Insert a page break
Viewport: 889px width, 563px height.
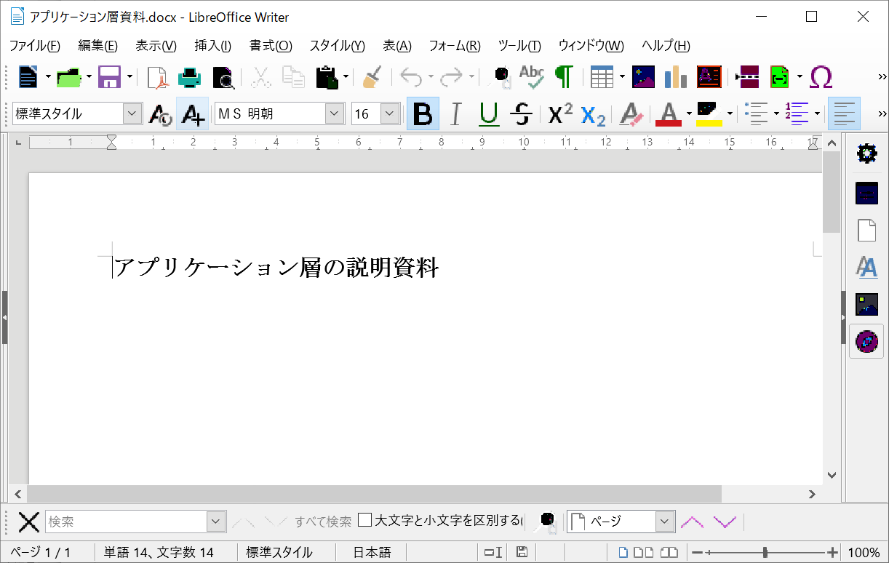coord(747,77)
